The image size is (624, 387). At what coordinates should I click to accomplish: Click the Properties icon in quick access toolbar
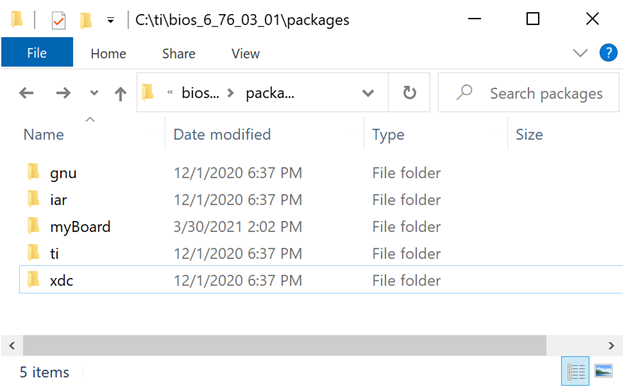point(58,20)
